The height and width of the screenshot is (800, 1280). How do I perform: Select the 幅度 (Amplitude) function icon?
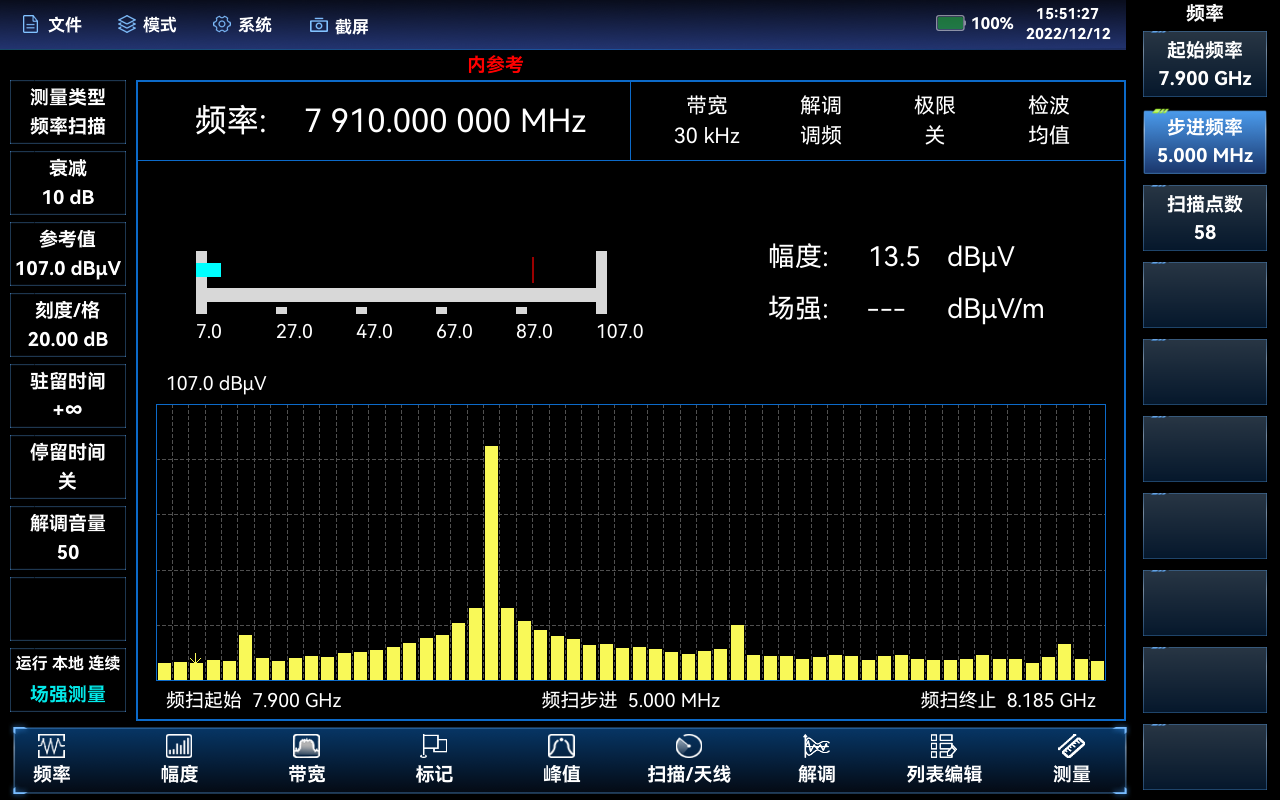178,758
